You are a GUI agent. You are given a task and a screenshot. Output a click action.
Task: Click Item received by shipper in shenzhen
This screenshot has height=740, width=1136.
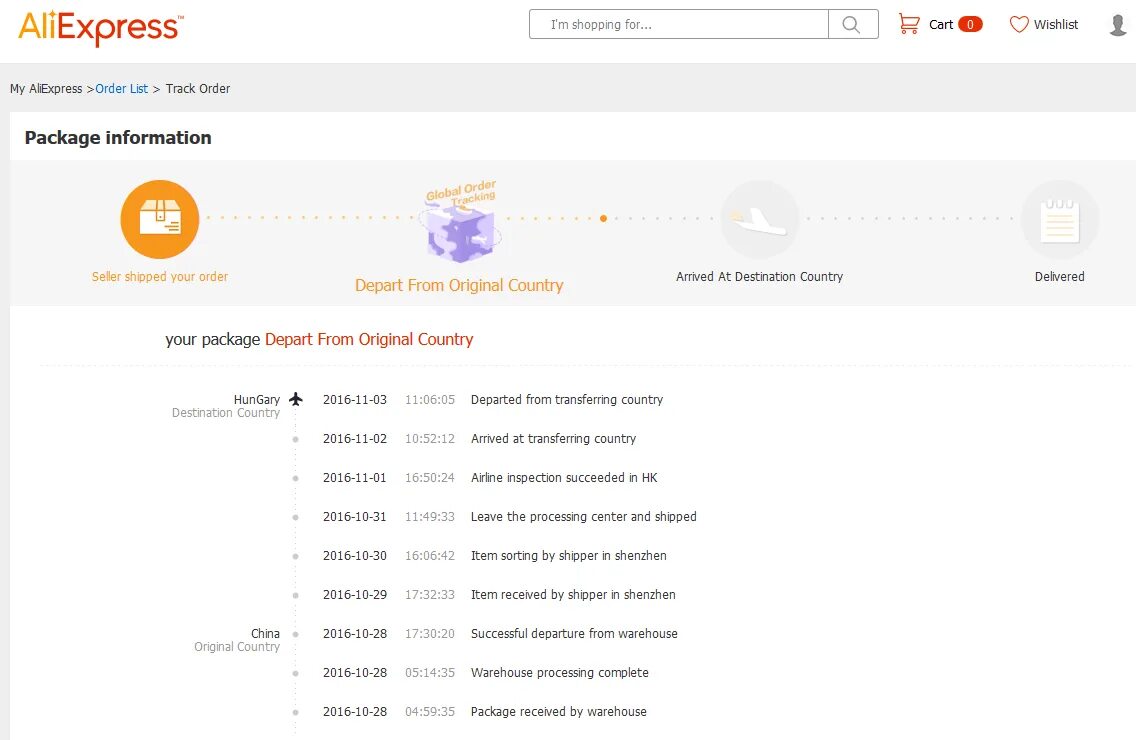573,595
